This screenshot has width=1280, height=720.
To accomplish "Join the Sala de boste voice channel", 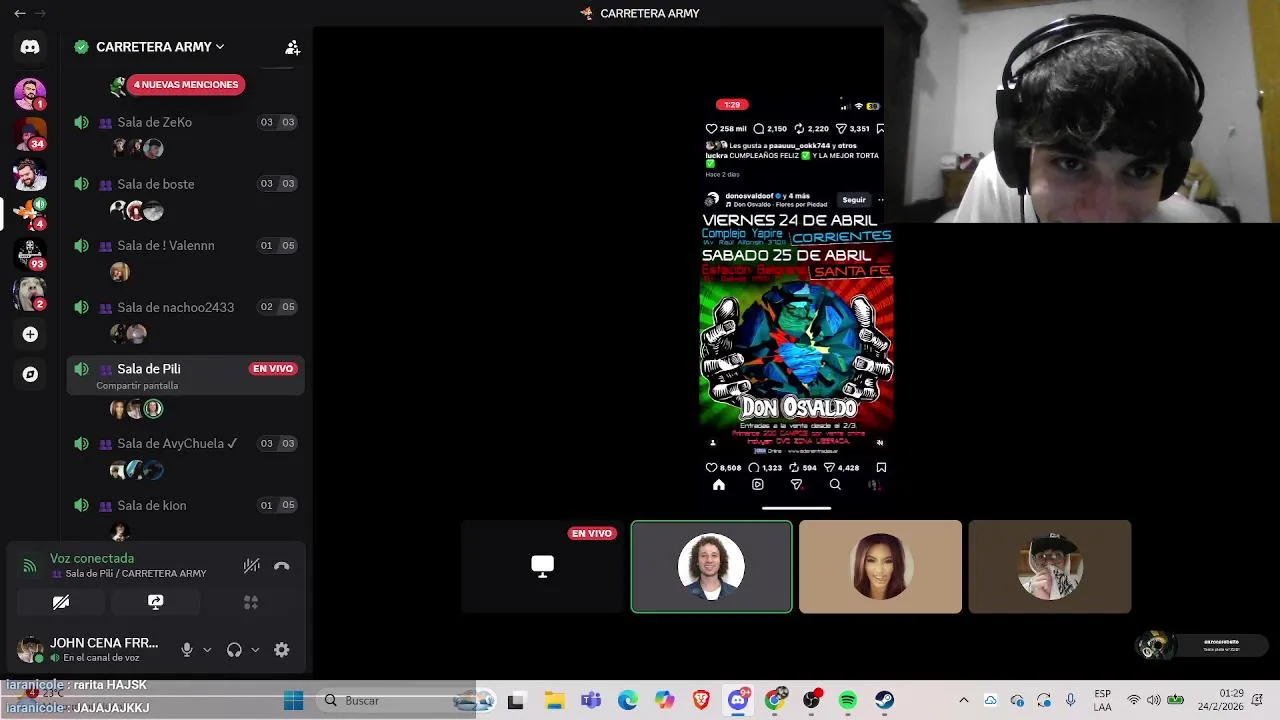I will (x=185, y=184).
